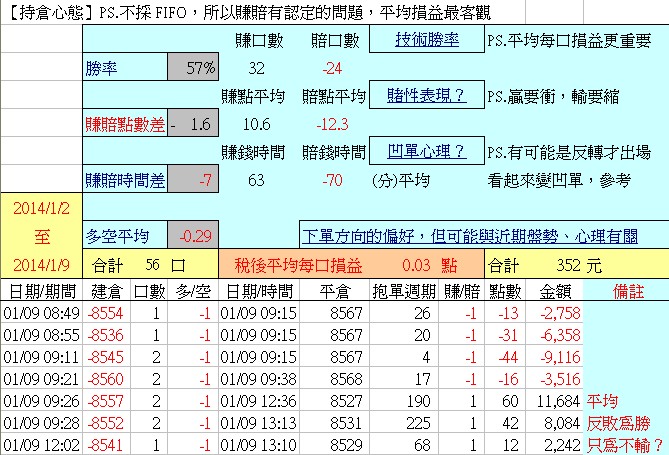Image resolution: width=669 pixels, height=455 pixels.
Task: Select the 合計 56 口 cell
Action: 151,265
